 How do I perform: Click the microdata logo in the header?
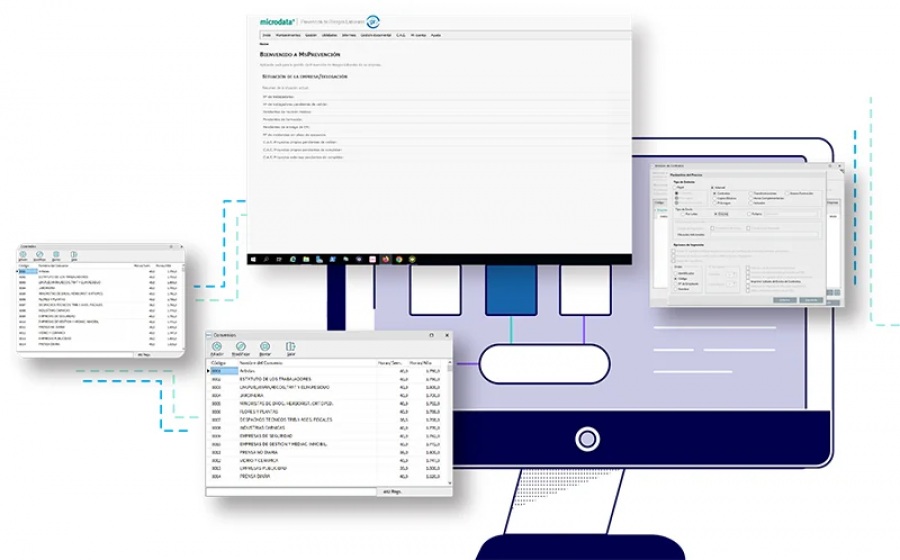coord(276,19)
